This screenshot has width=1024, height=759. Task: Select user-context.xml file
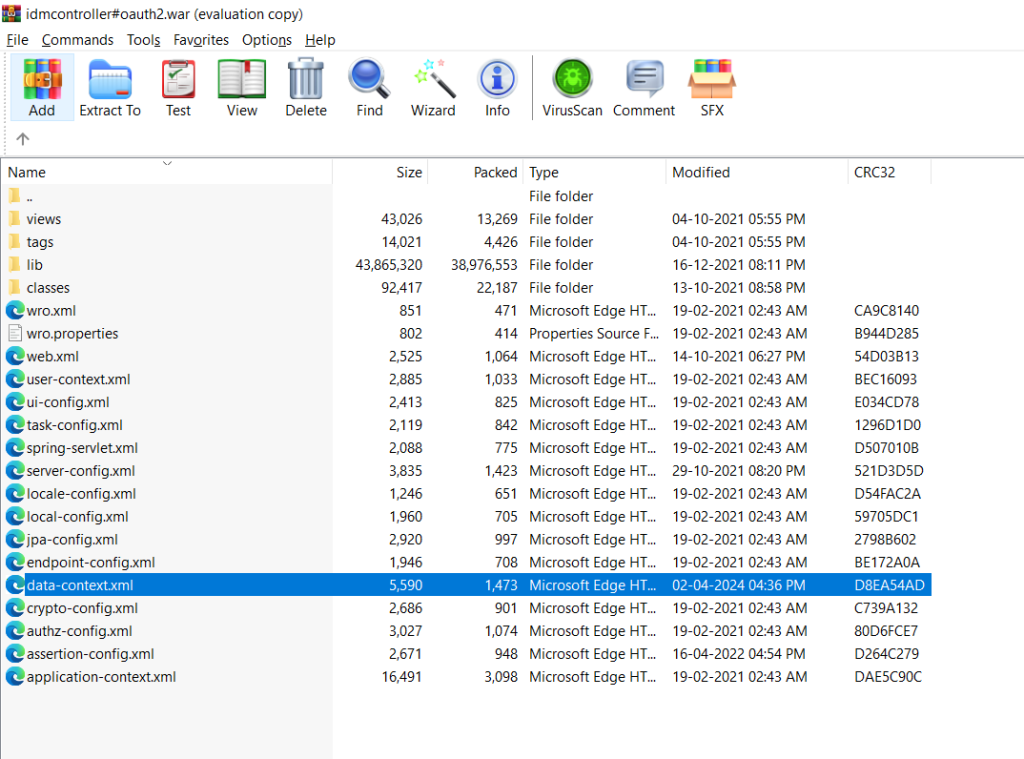click(x=78, y=379)
